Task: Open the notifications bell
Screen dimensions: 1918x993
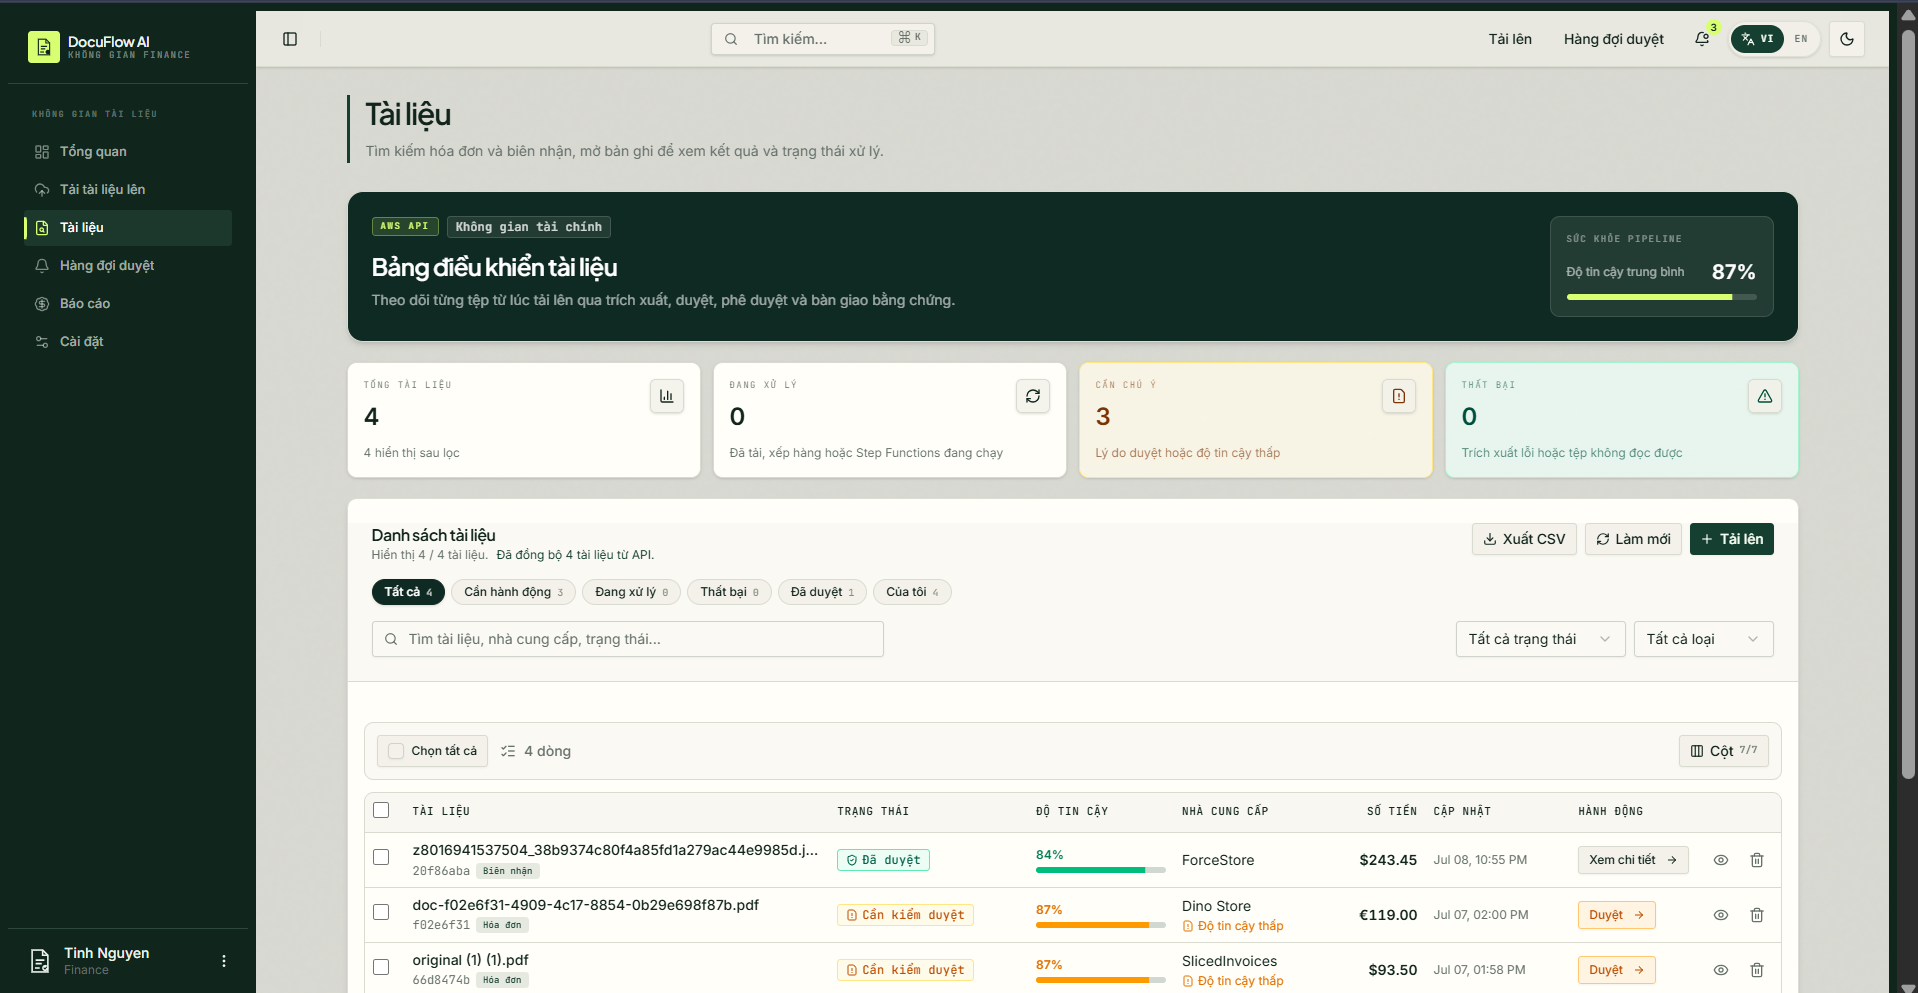Action: tap(1702, 39)
